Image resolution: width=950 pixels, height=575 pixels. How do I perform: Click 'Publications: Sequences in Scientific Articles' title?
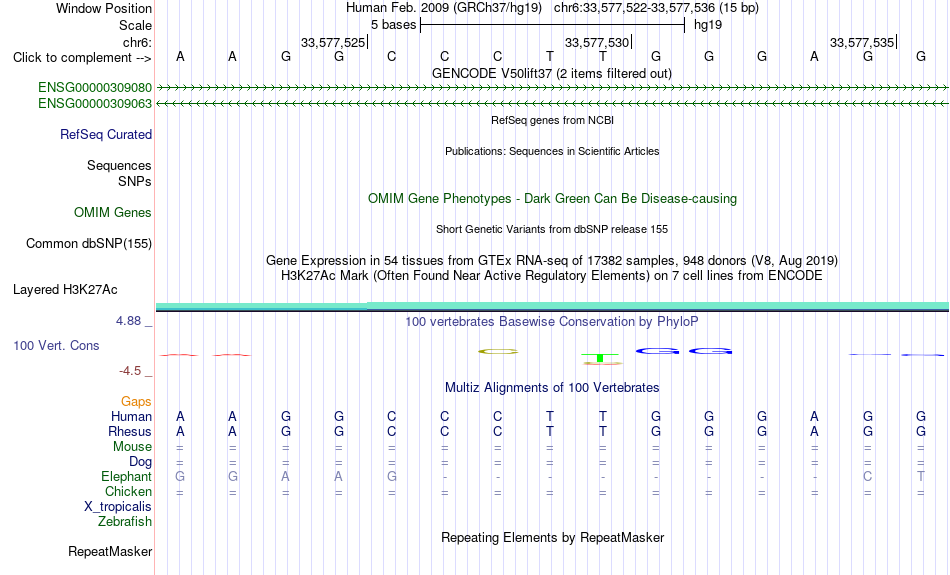point(552,151)
